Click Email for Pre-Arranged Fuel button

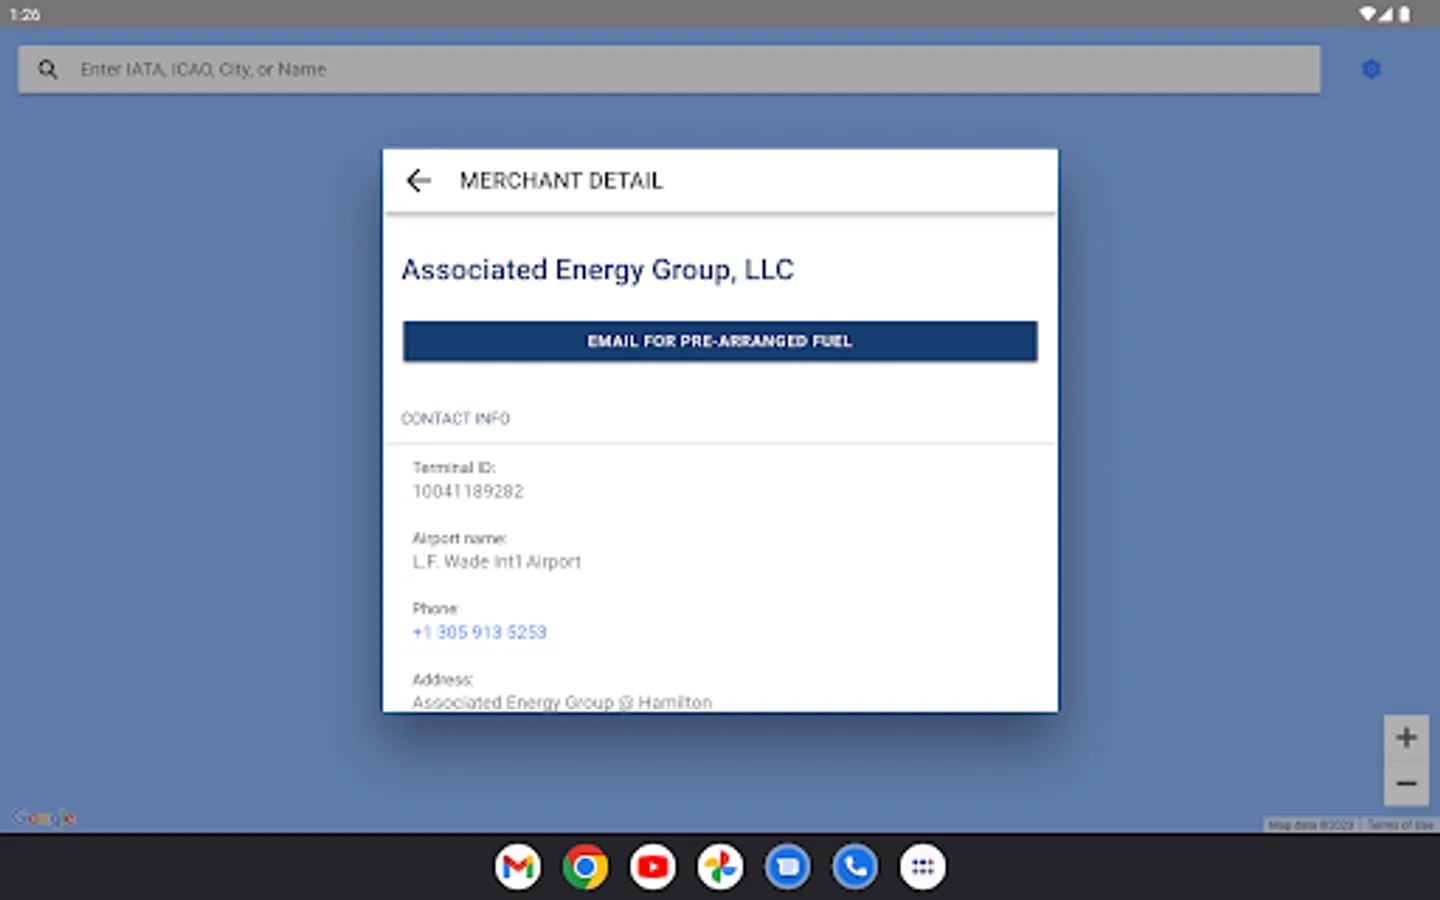coord(720,341)
